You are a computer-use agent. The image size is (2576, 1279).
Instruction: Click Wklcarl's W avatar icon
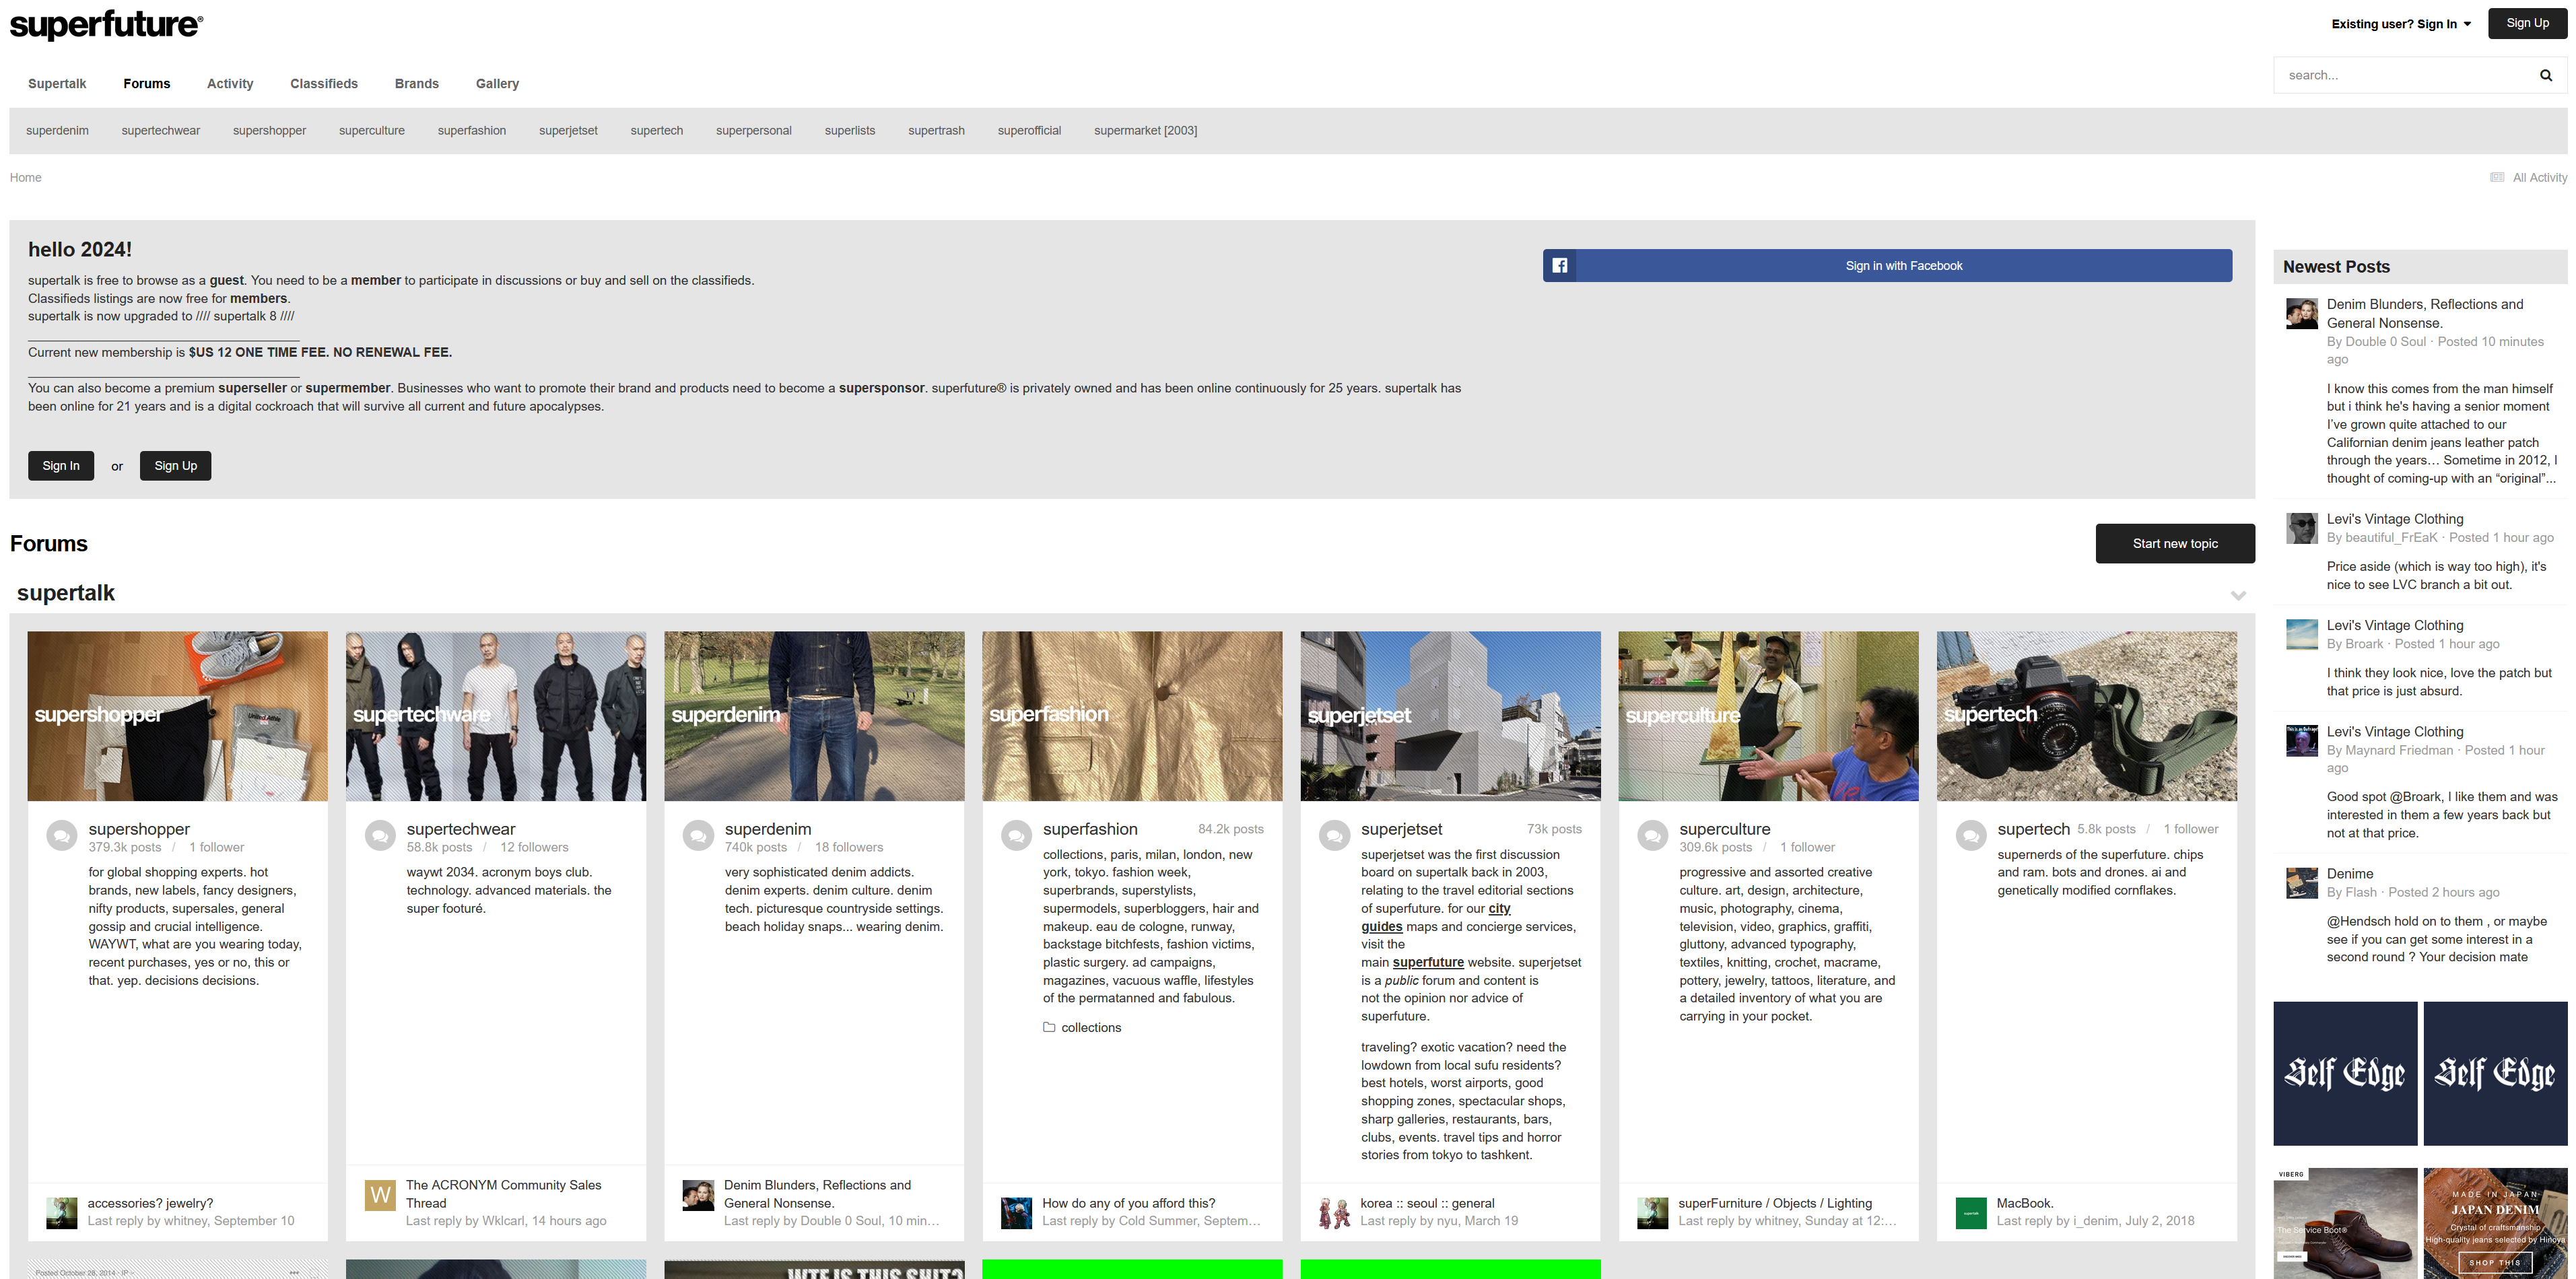click(380, 1194)
